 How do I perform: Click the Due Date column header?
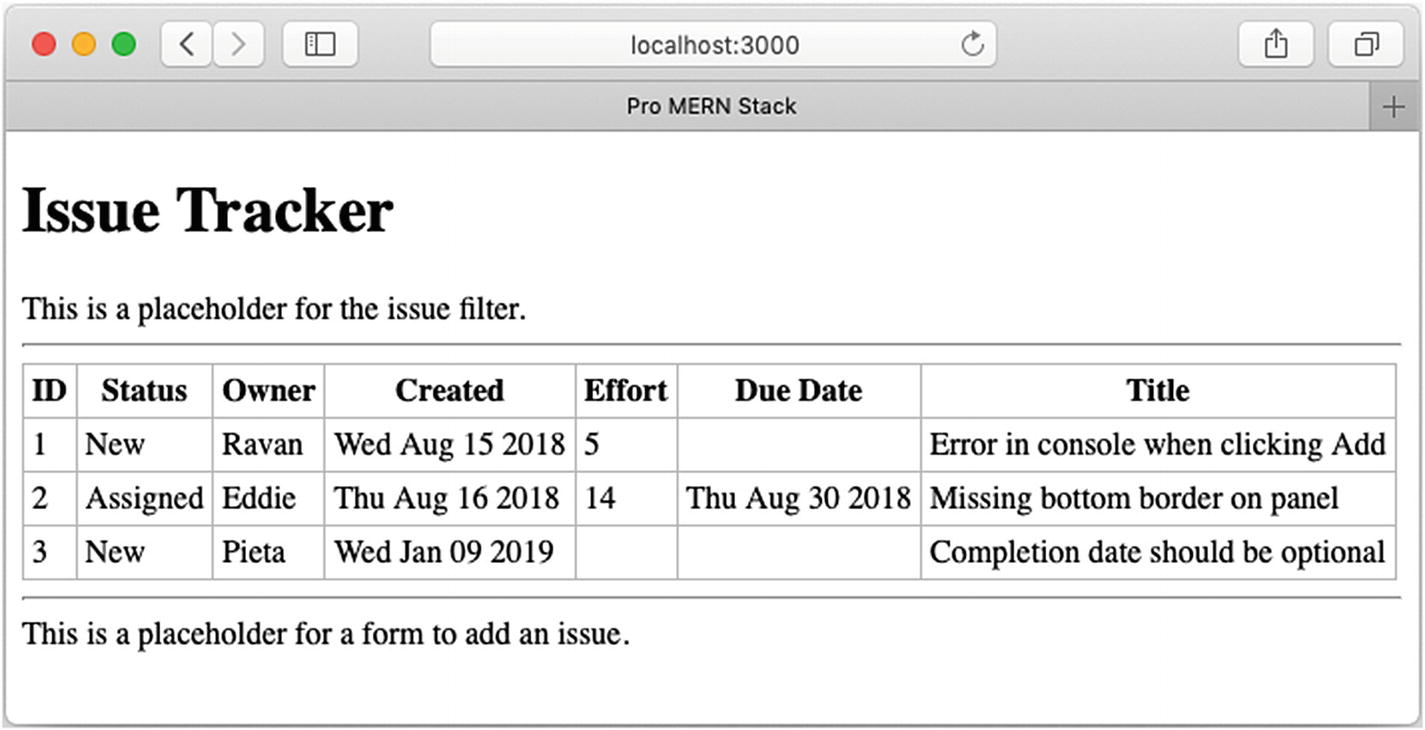[798, 390]
